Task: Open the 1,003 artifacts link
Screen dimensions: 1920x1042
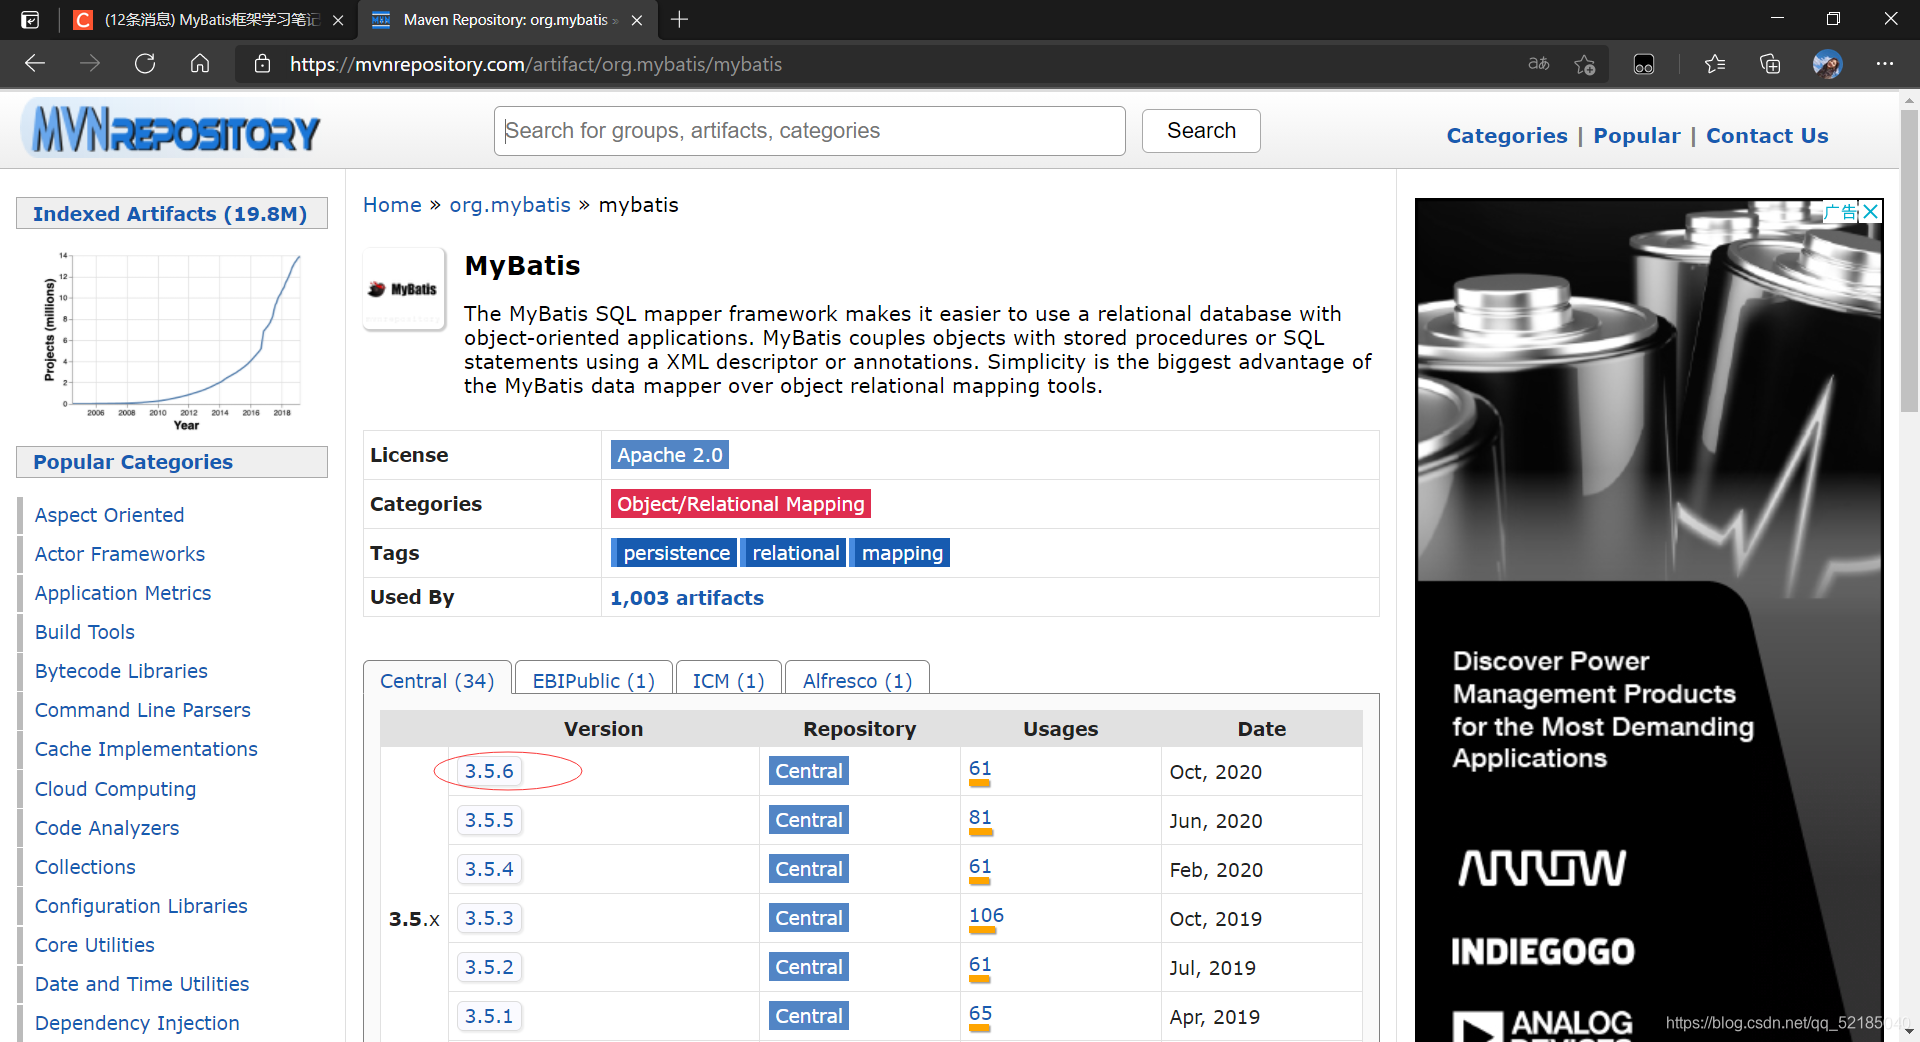Action: pos(687,598)
